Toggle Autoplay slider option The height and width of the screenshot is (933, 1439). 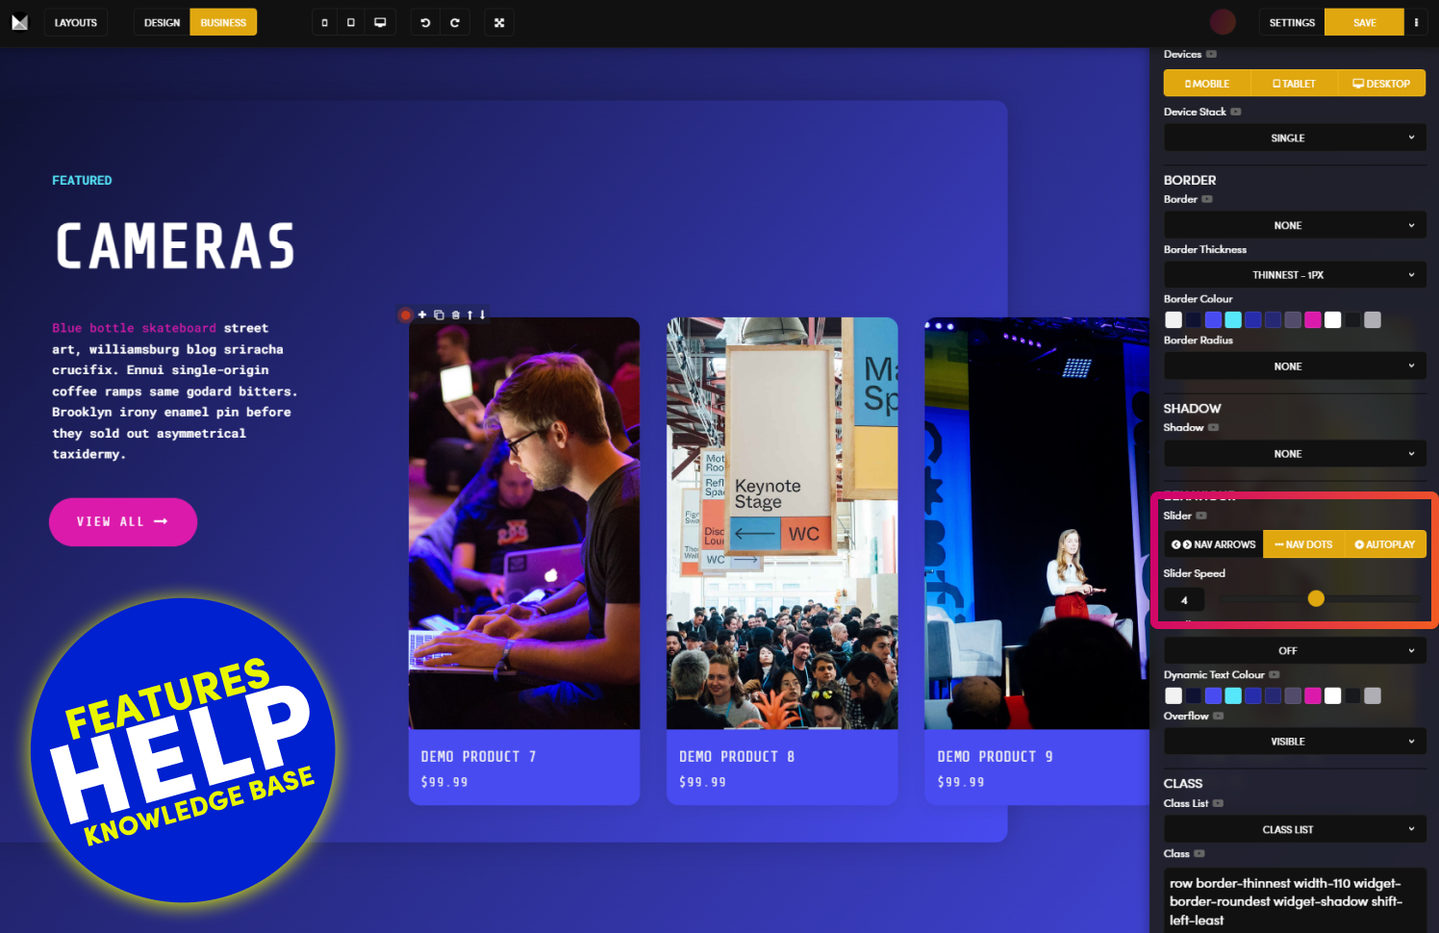click(x=1385, y=544)
